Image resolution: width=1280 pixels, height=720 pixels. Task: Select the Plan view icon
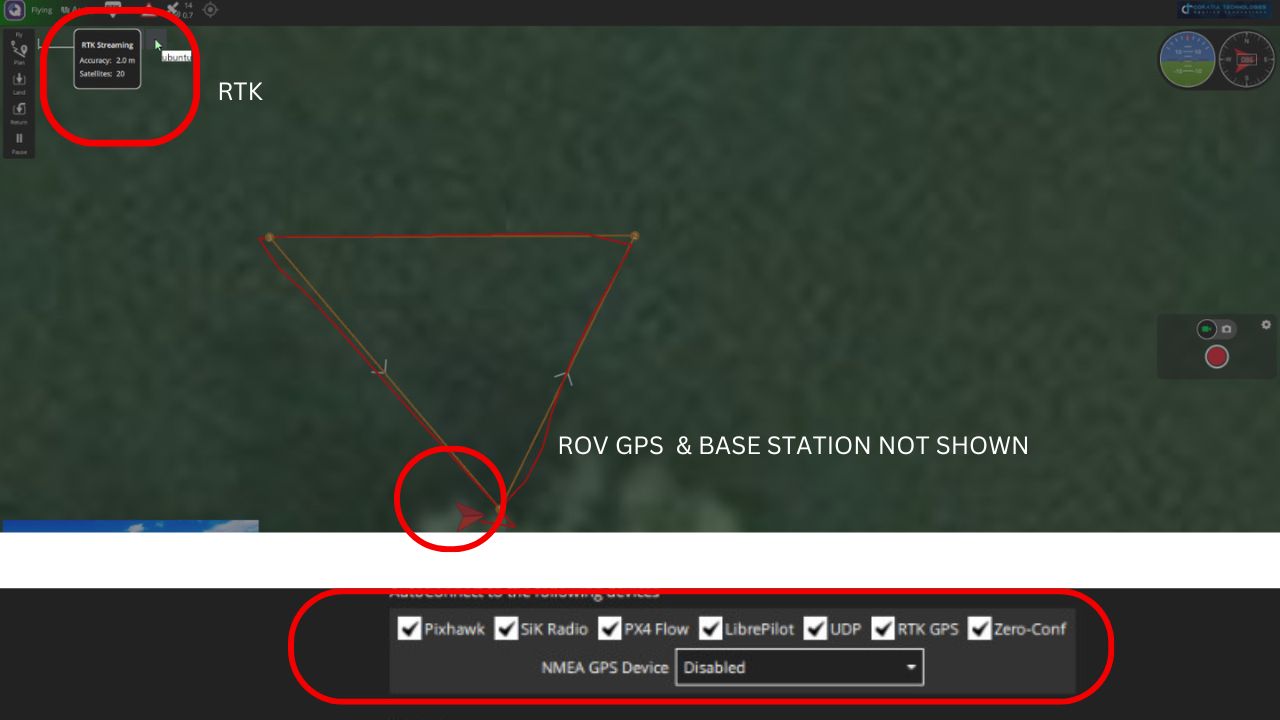[x=19, y=48]
